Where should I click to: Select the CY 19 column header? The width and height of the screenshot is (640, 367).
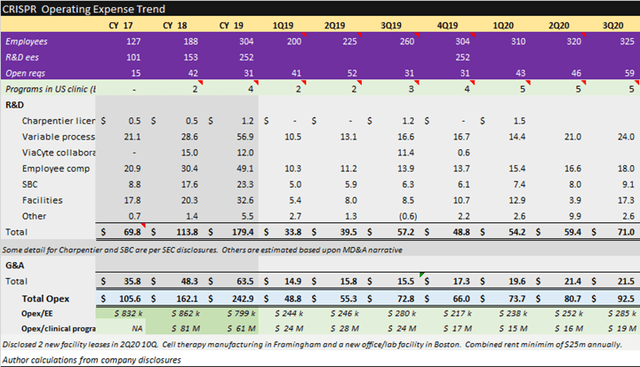point(231,25)
